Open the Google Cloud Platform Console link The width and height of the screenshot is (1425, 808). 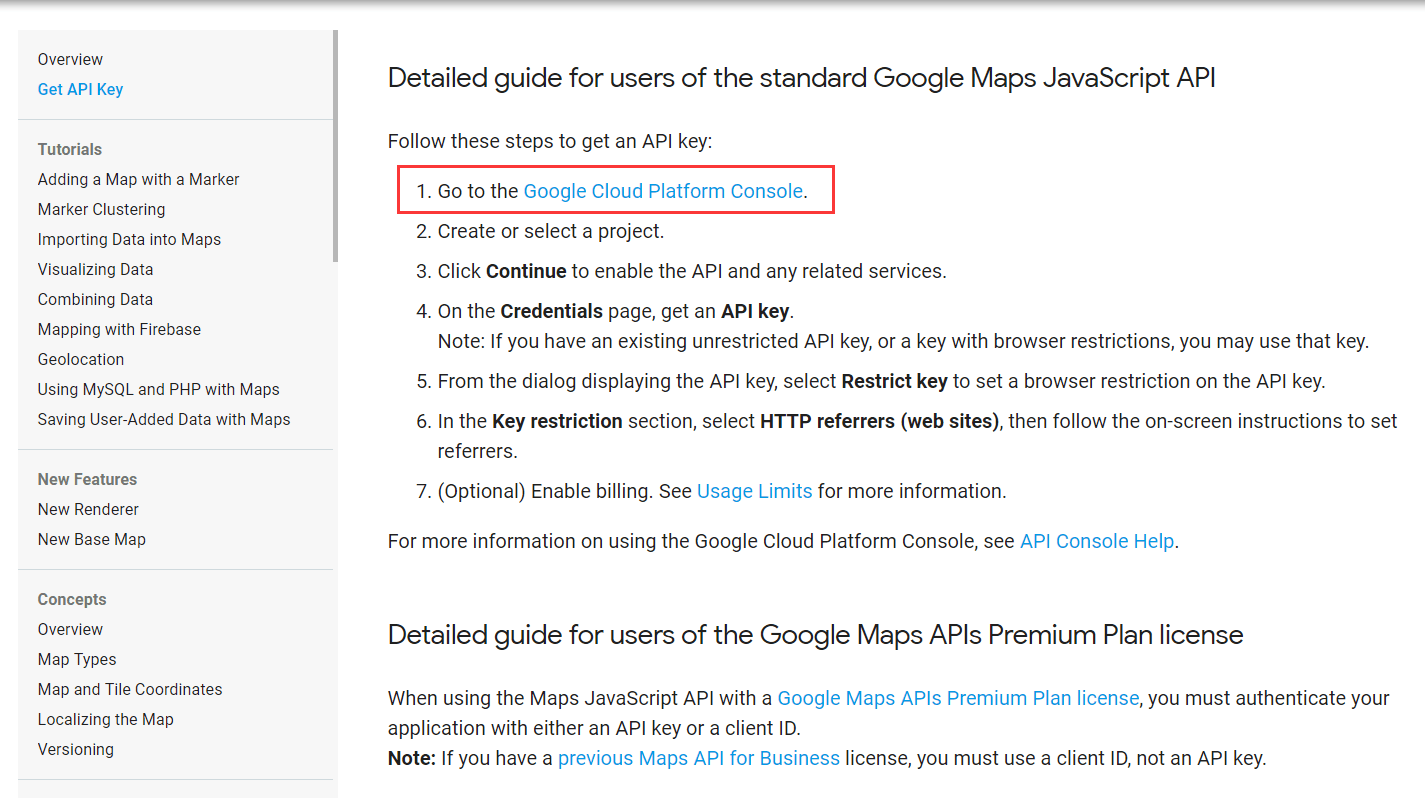663,191
